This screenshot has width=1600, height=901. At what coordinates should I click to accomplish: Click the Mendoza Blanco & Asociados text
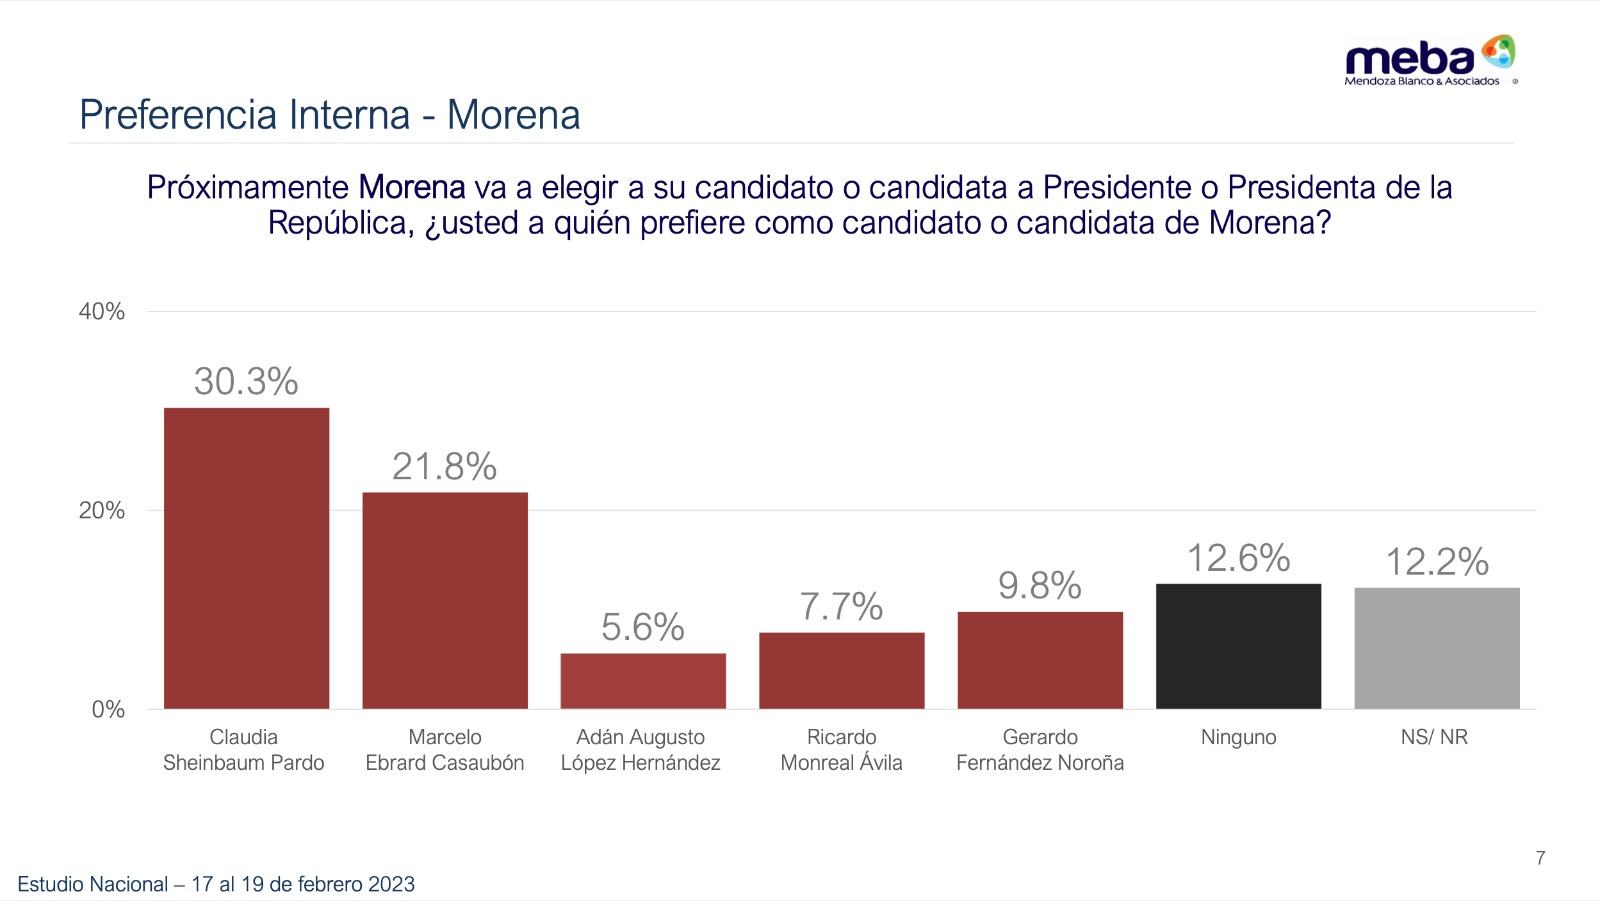[1422, 81]
